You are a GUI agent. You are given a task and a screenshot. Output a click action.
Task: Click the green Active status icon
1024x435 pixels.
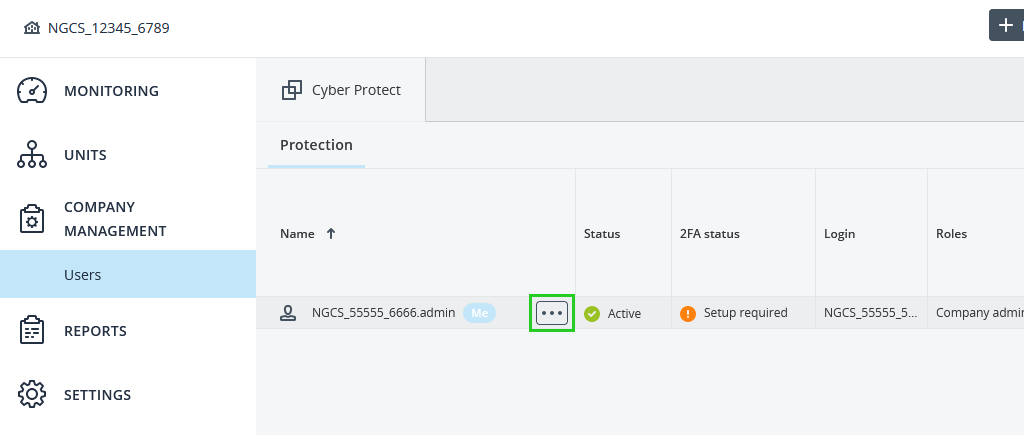(592, 314)
